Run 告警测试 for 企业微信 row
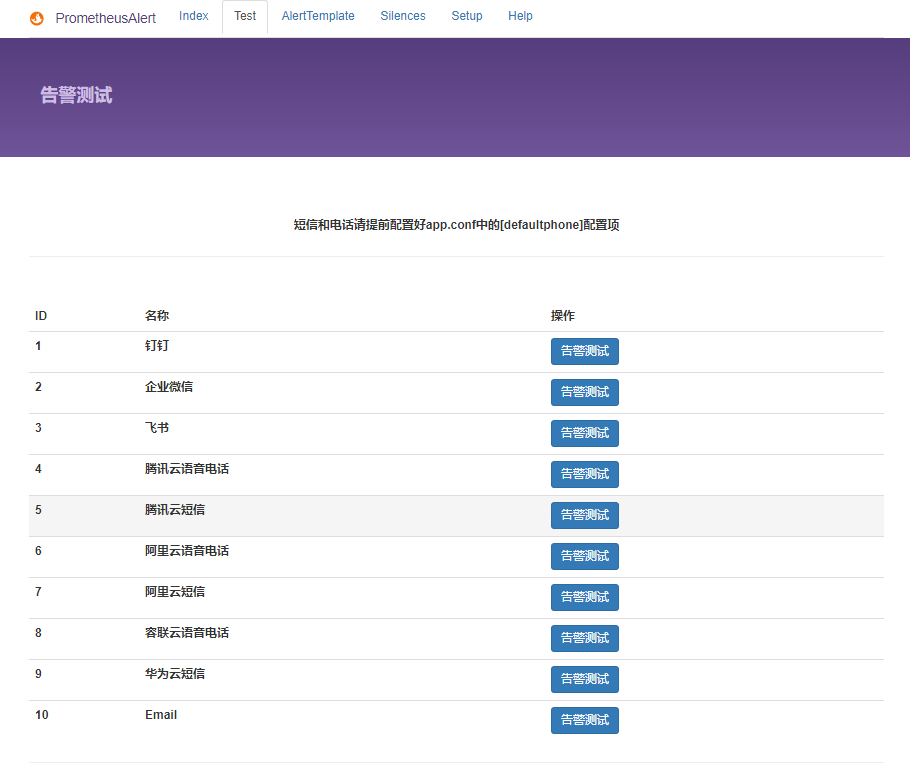Viewport: 910px width, 772px height. (584, 392)
